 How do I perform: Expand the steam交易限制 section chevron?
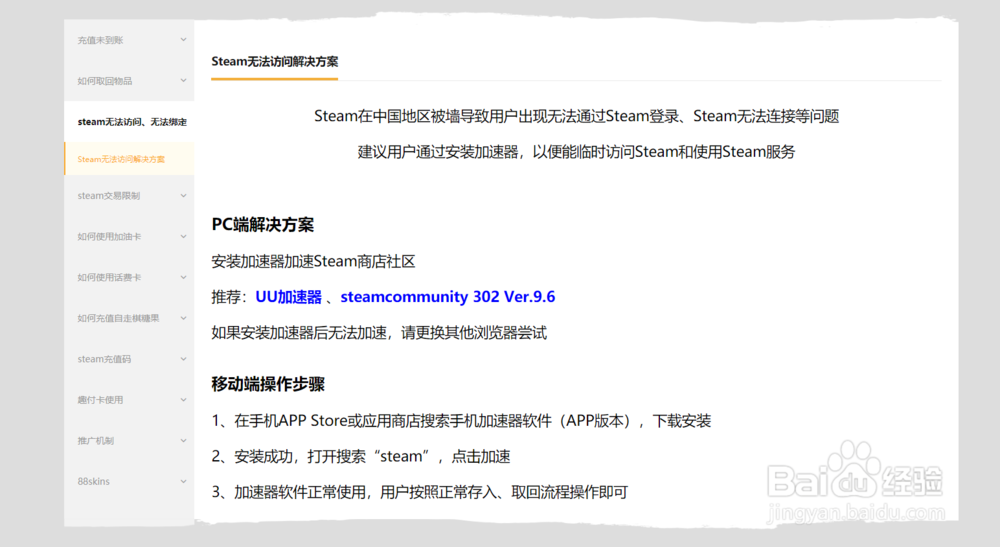point(183,196)
